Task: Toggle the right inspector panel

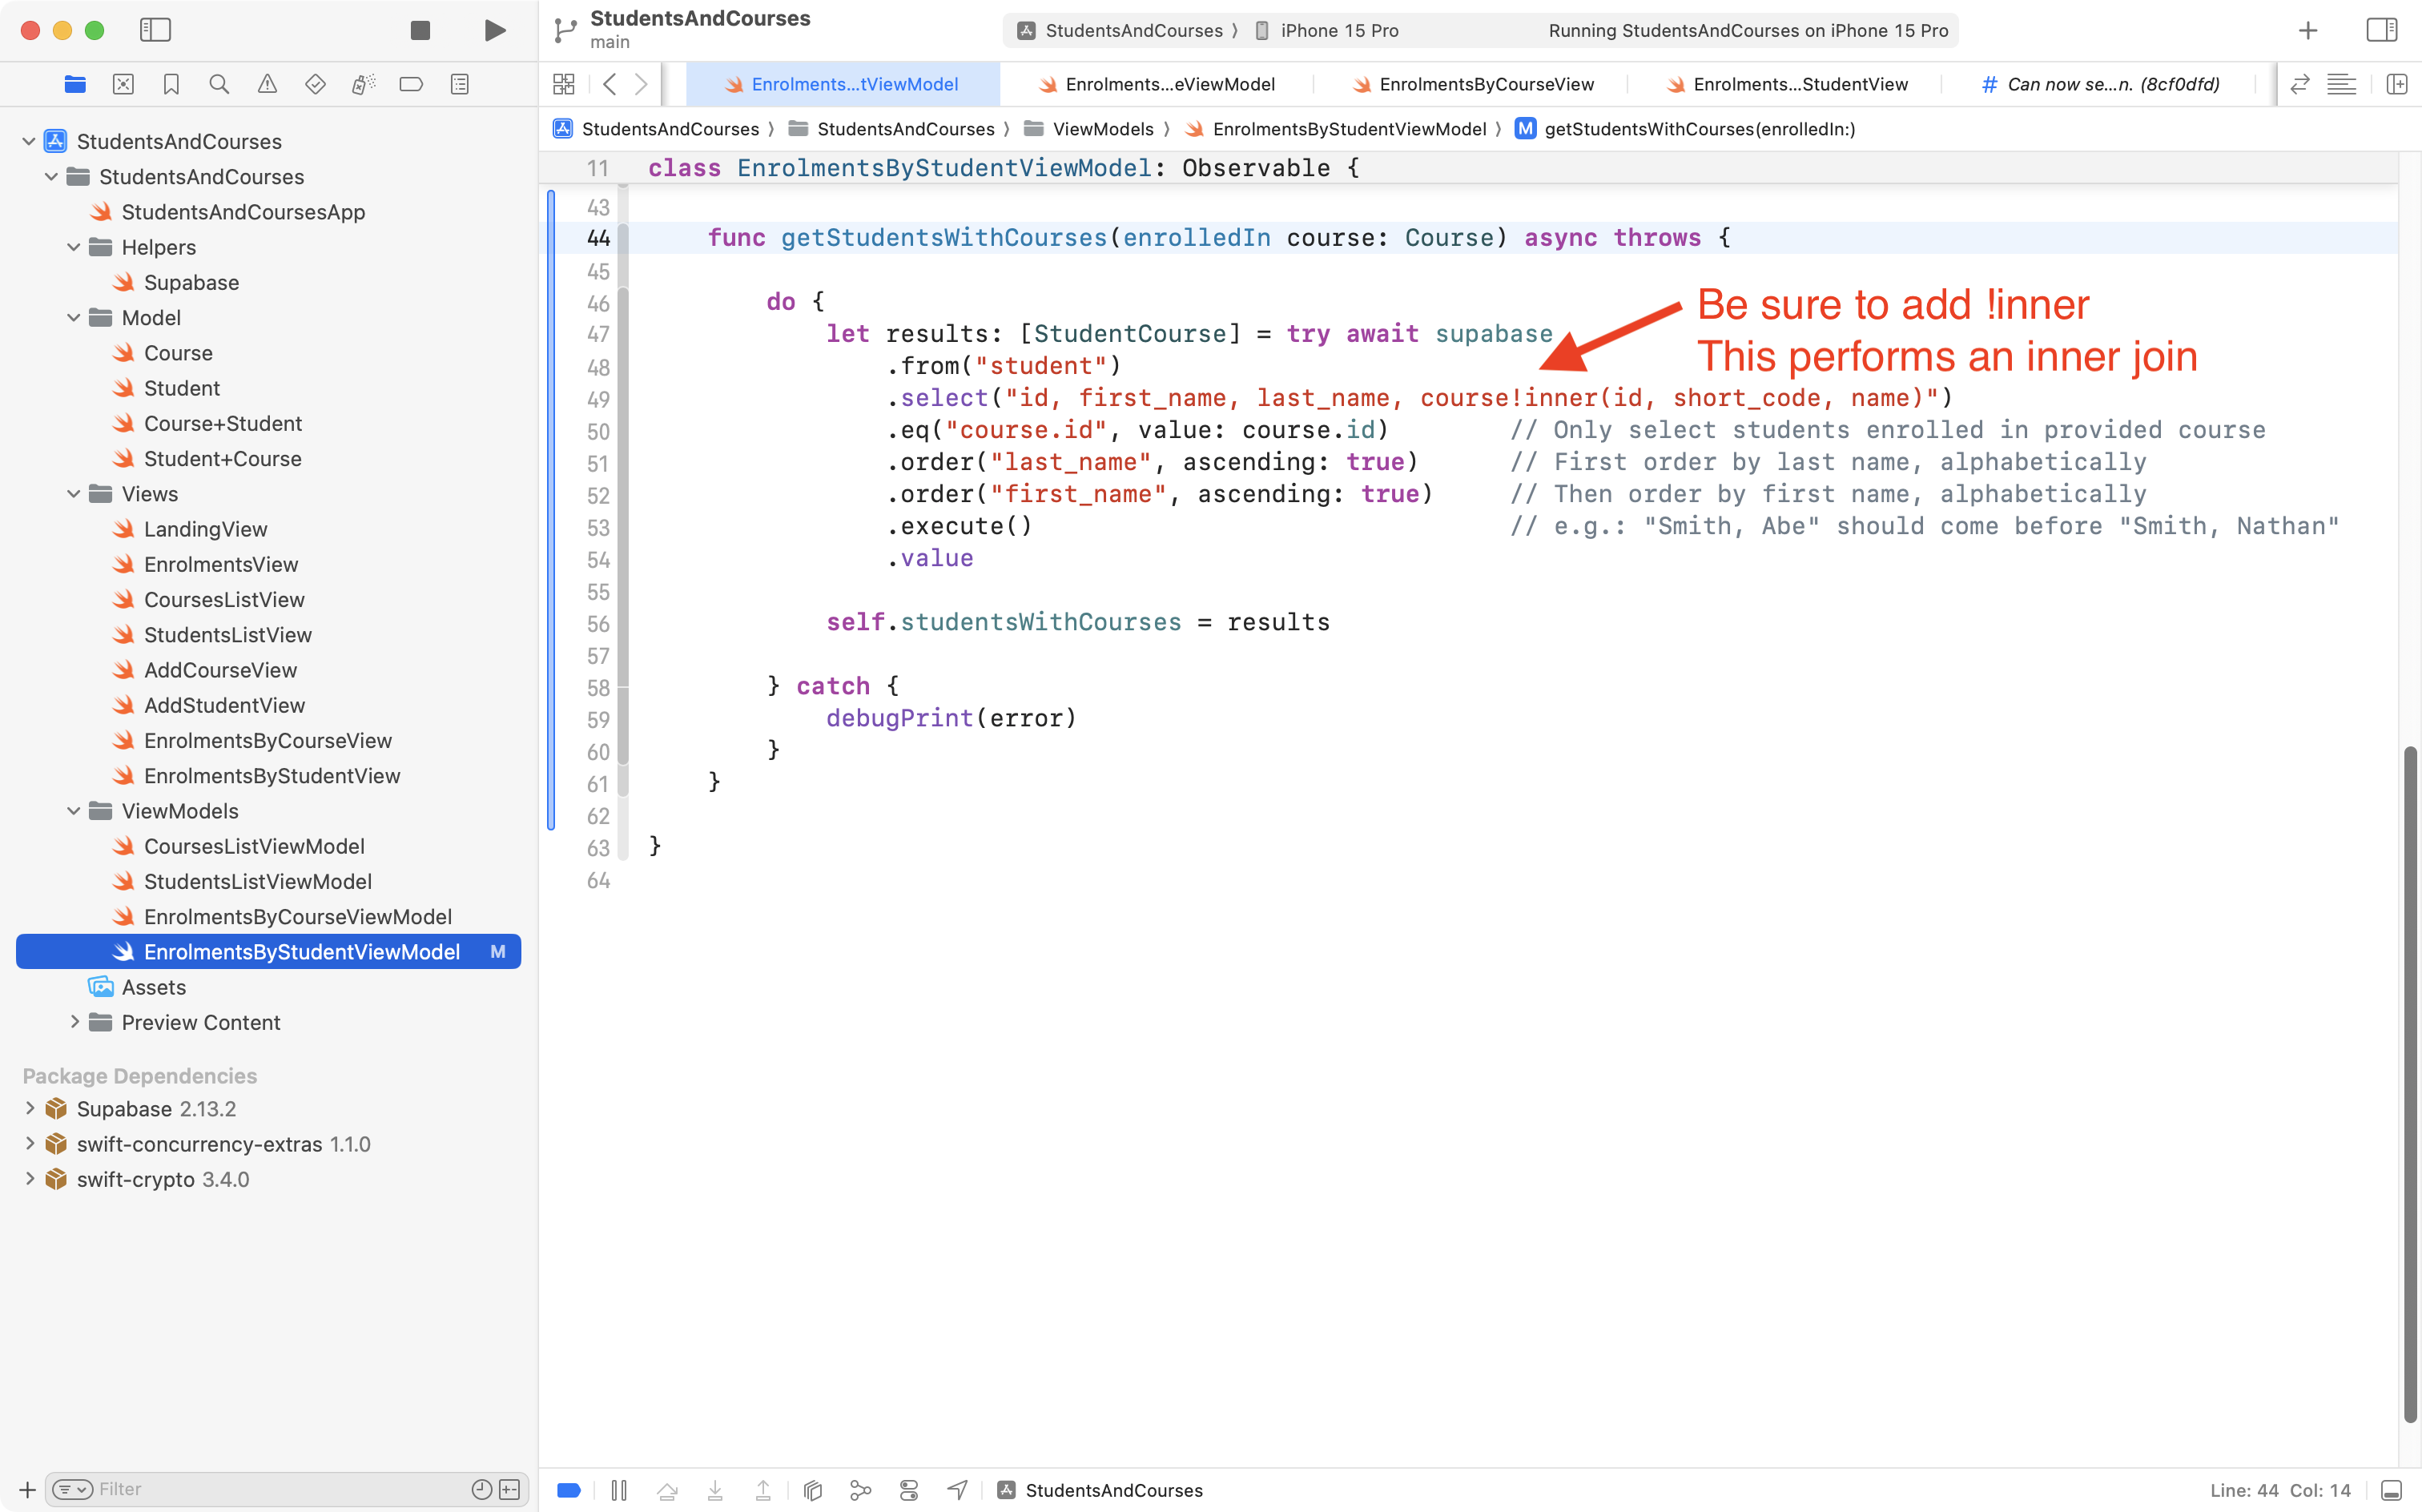Action: pos(2381,30)
